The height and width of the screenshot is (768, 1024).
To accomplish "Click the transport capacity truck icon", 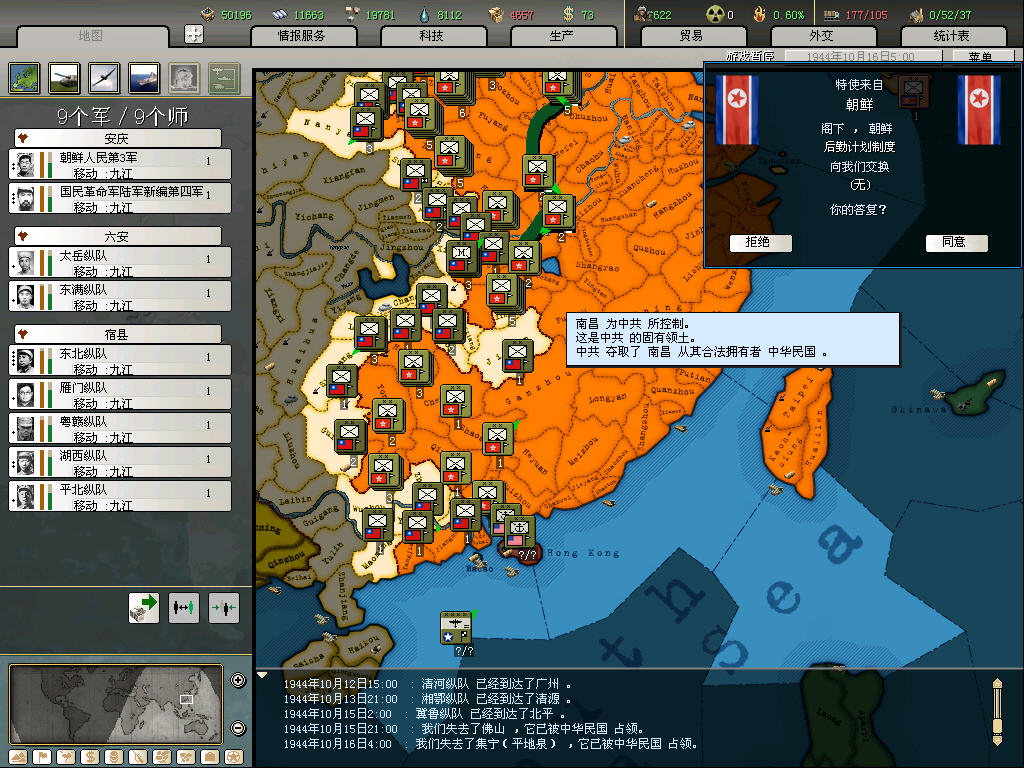I will (x=831, y=14).
